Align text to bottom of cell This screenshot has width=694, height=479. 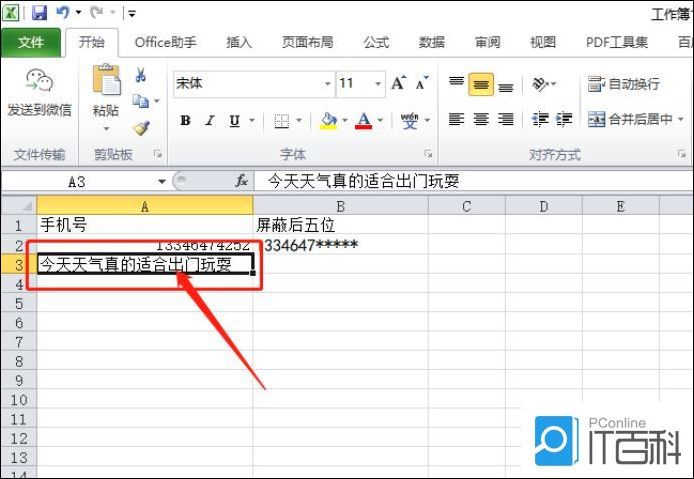point(505,85)
